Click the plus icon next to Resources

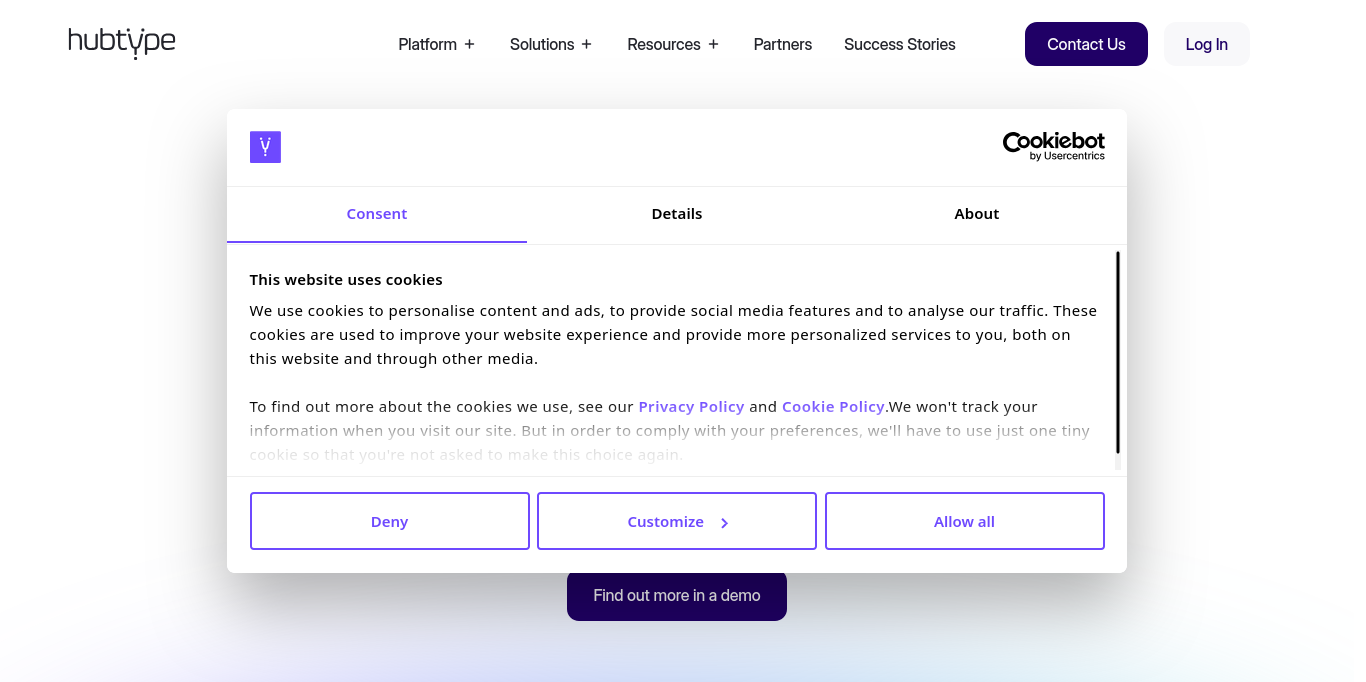[713, 44]
